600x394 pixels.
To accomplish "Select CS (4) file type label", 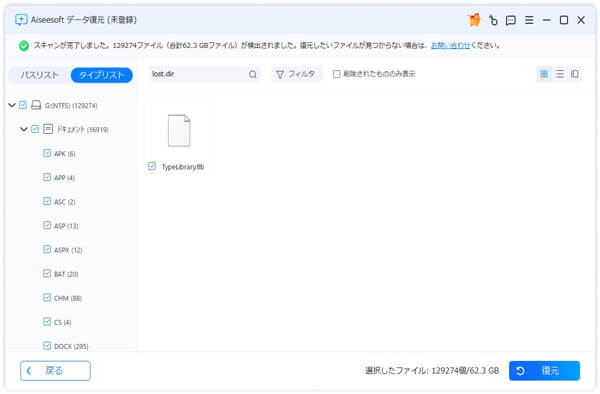I will click(63, 322).
